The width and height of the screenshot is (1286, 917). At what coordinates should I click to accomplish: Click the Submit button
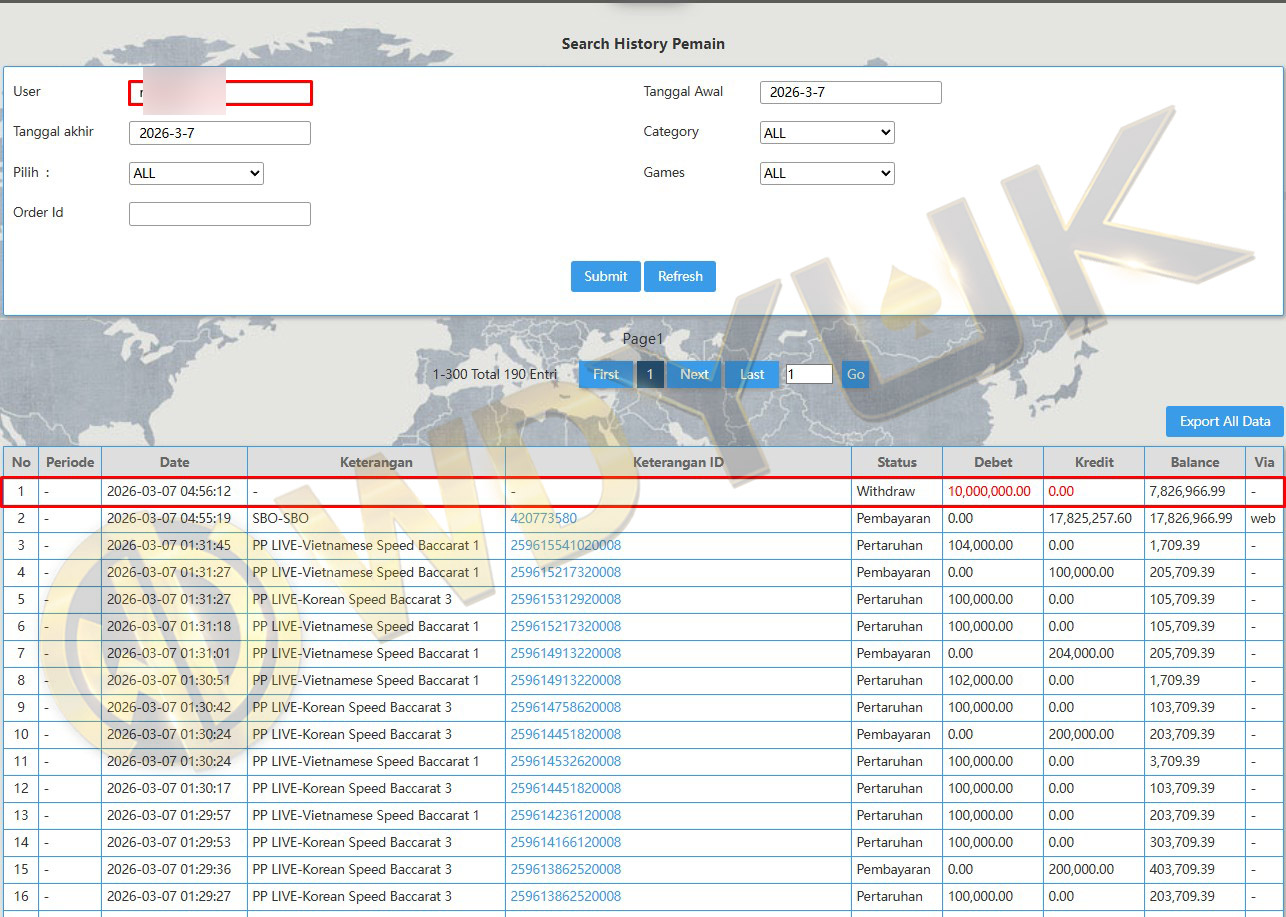coord(605,276)
